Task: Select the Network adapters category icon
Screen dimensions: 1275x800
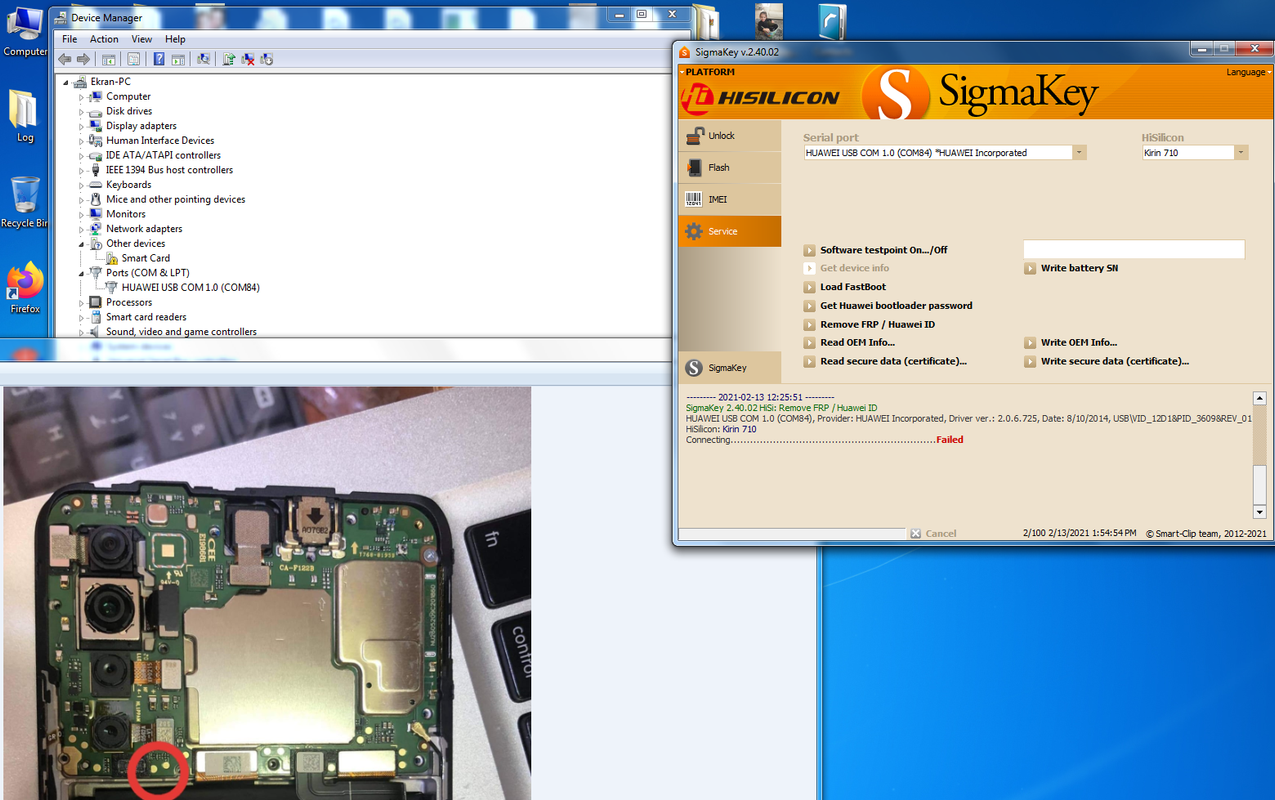Action: pyautogui.click(x=96, y=229)
